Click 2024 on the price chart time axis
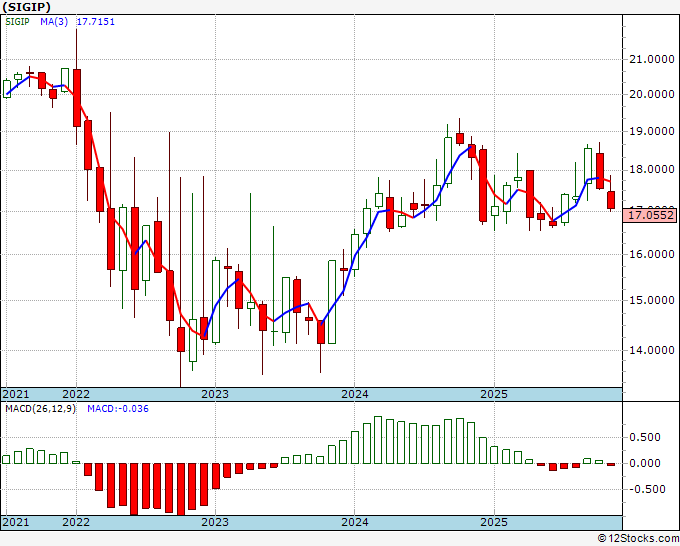680x546 pixels. click(355, 394)
